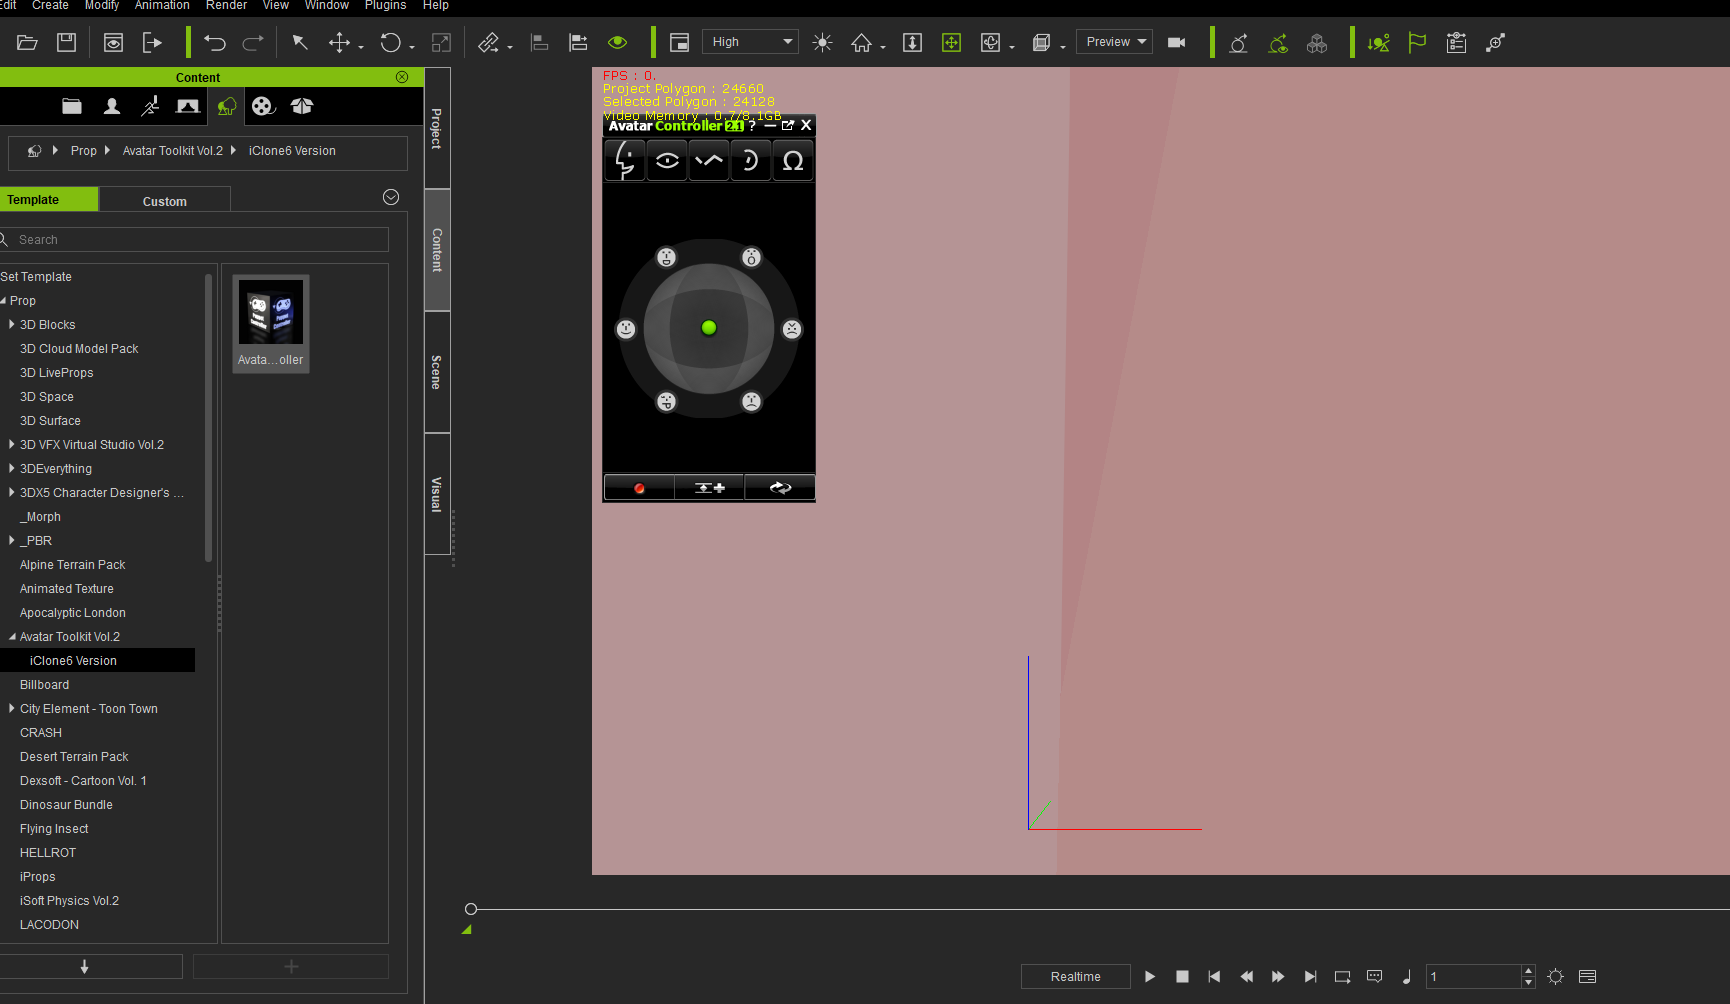Toggle the green eye visibility icon in toolbar

pyautogui.click(x=617, y=43)
